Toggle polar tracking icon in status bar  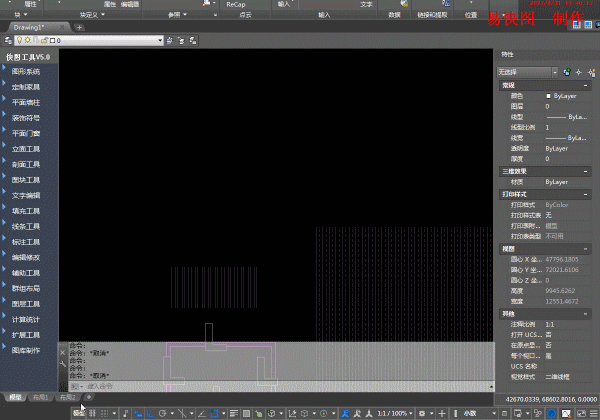tap(162, 413)
